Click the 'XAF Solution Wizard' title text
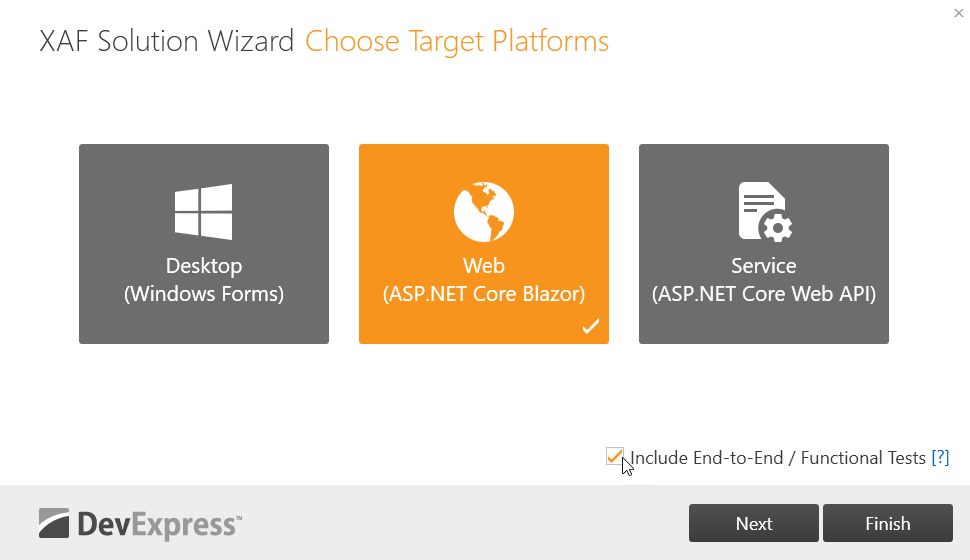 click(166, 41)
